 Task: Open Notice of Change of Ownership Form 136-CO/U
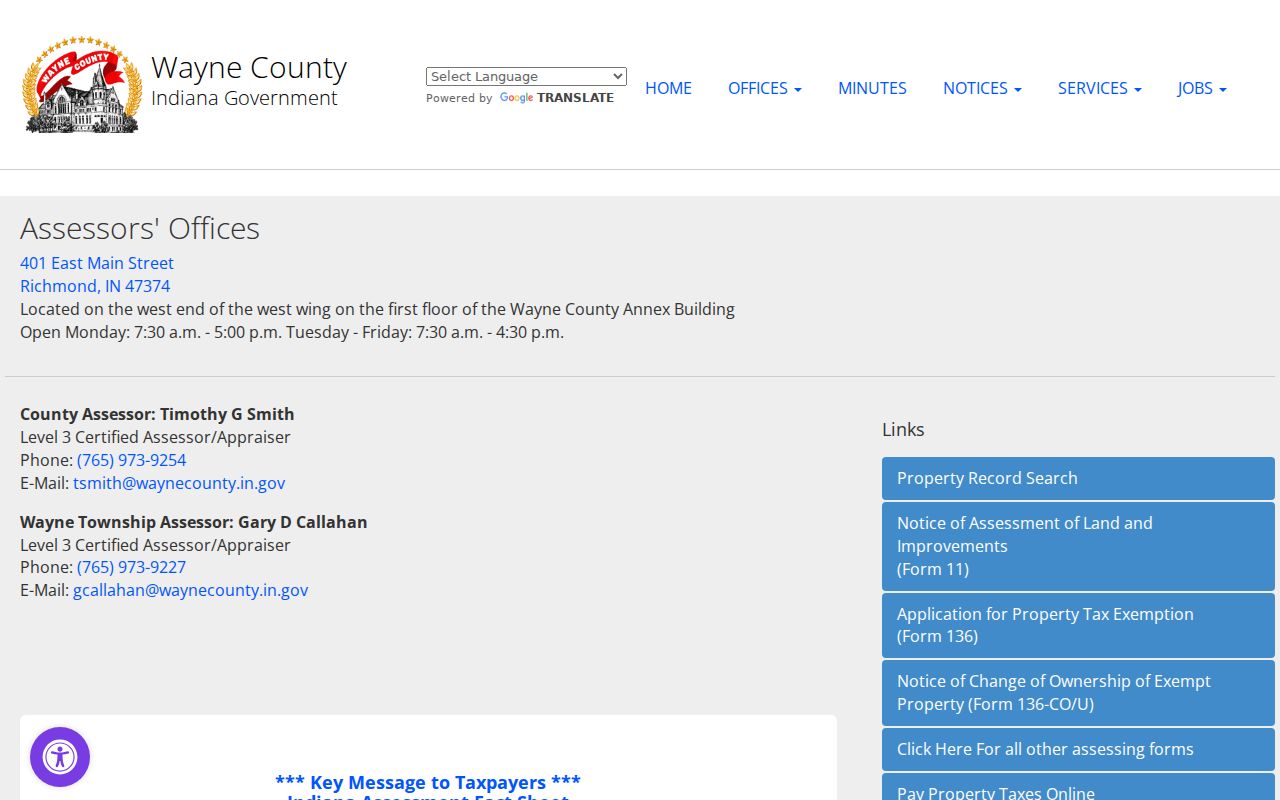pyautogui.click(x=1078, y=693)
